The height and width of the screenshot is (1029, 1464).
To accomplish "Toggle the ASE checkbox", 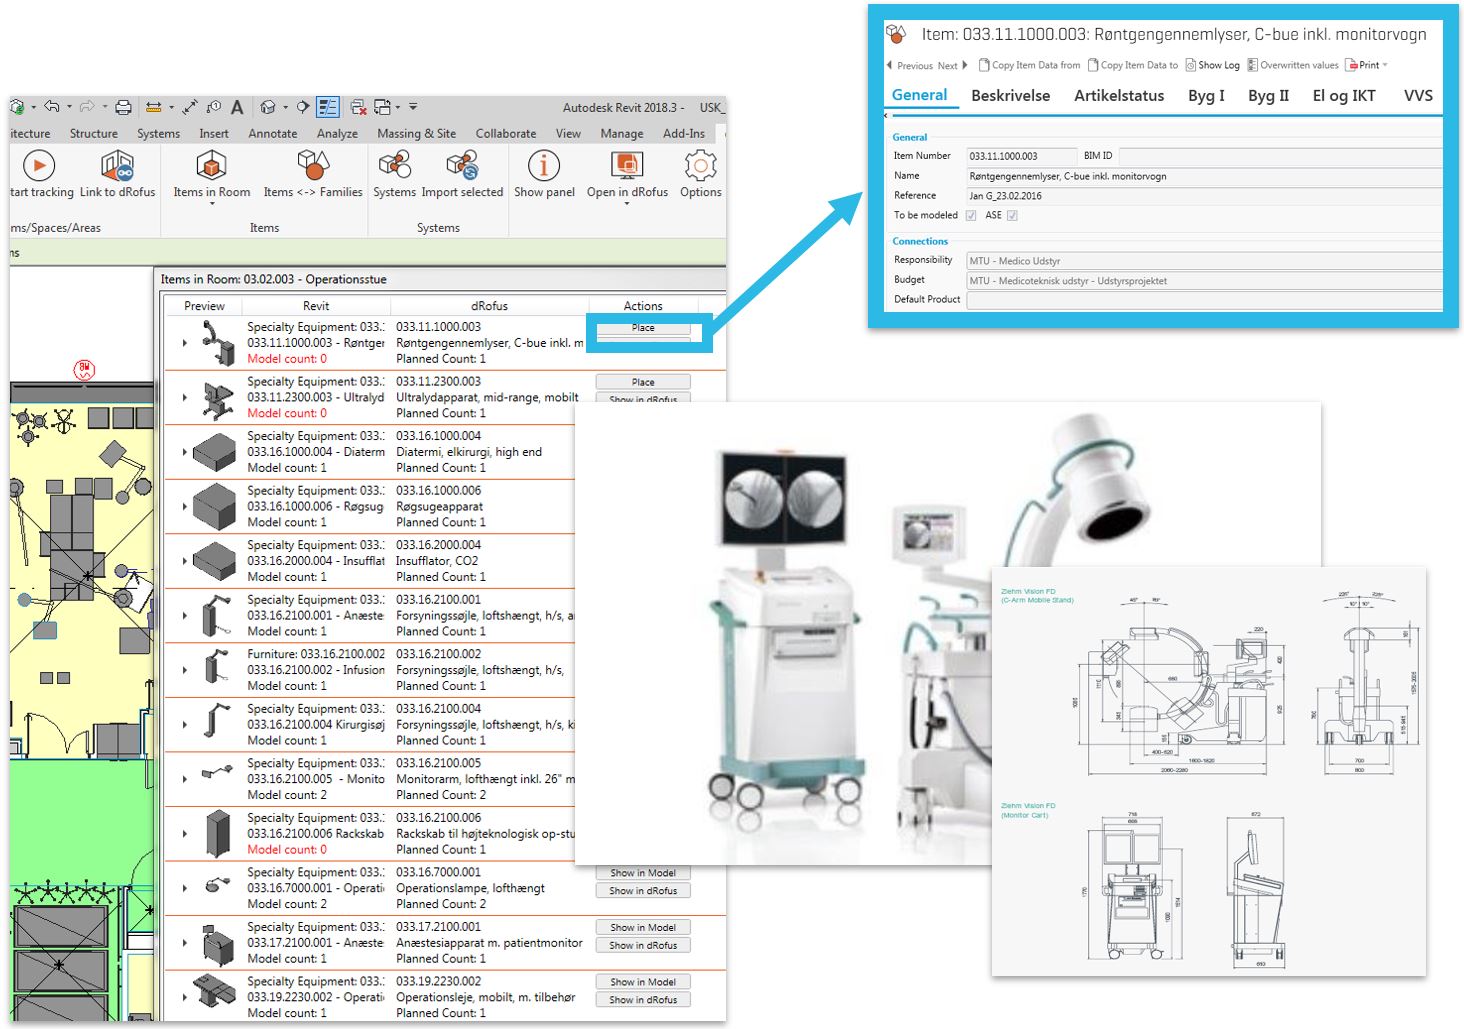I will pos(1012,216).
